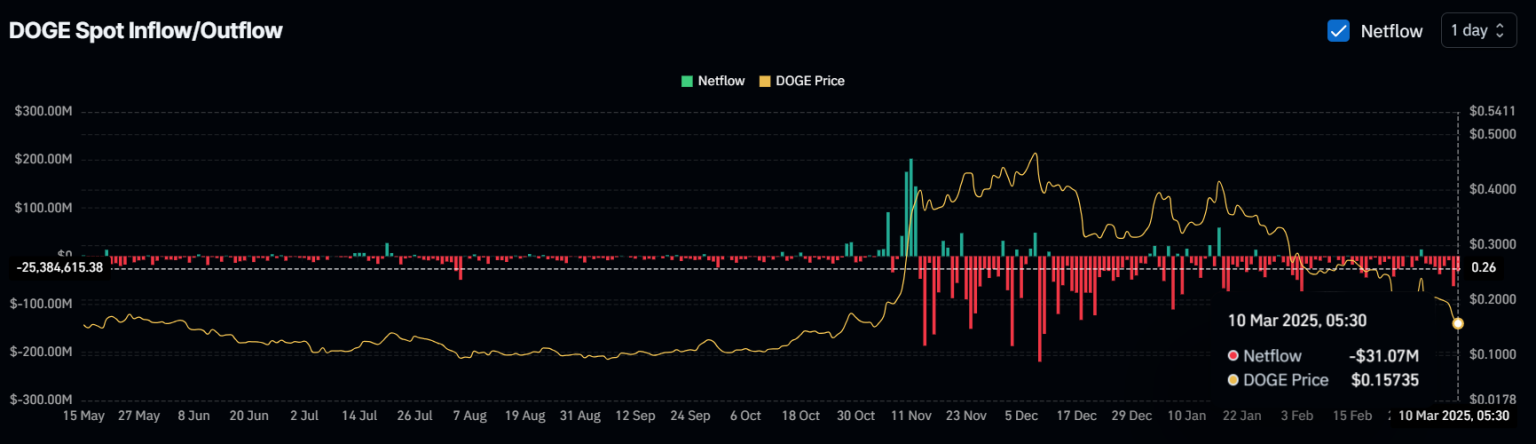Click the -25,384,615.38 value label
The height and width of the screenshot is (444, 1536).
(60, 268)
